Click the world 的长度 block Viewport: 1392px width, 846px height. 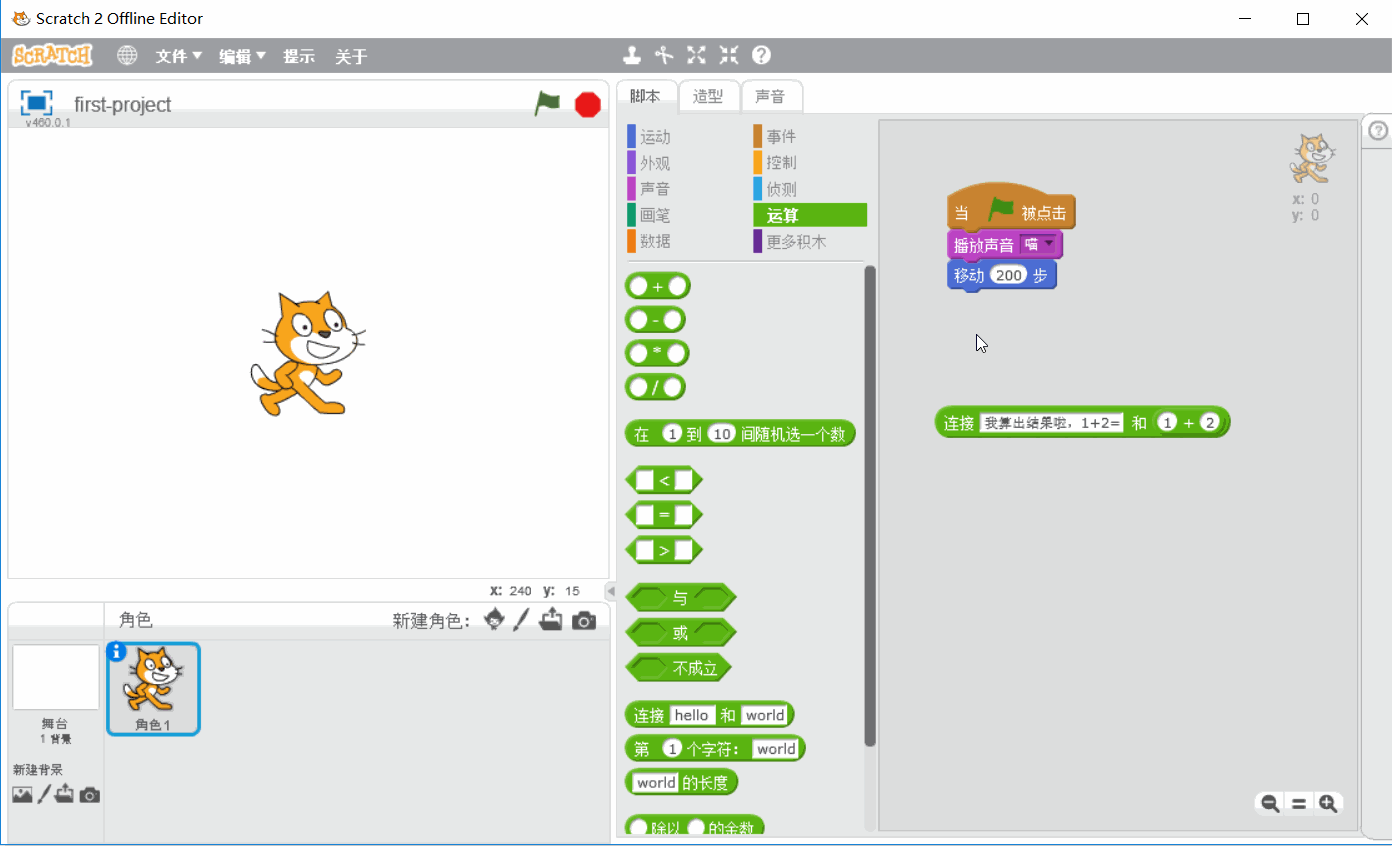[681, 782]
